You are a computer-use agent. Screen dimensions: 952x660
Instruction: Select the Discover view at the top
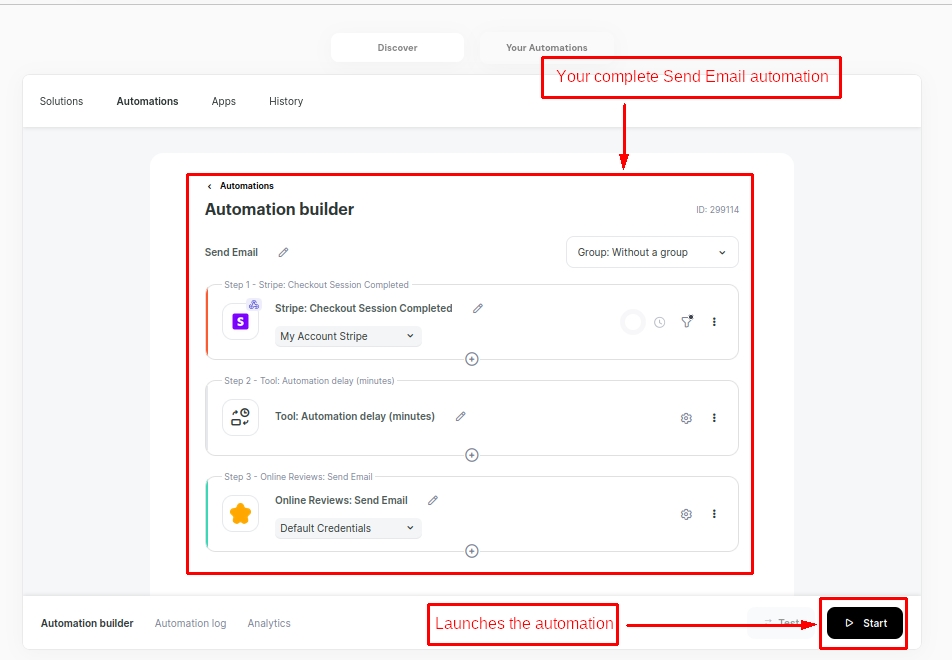[x=397, y=48]
